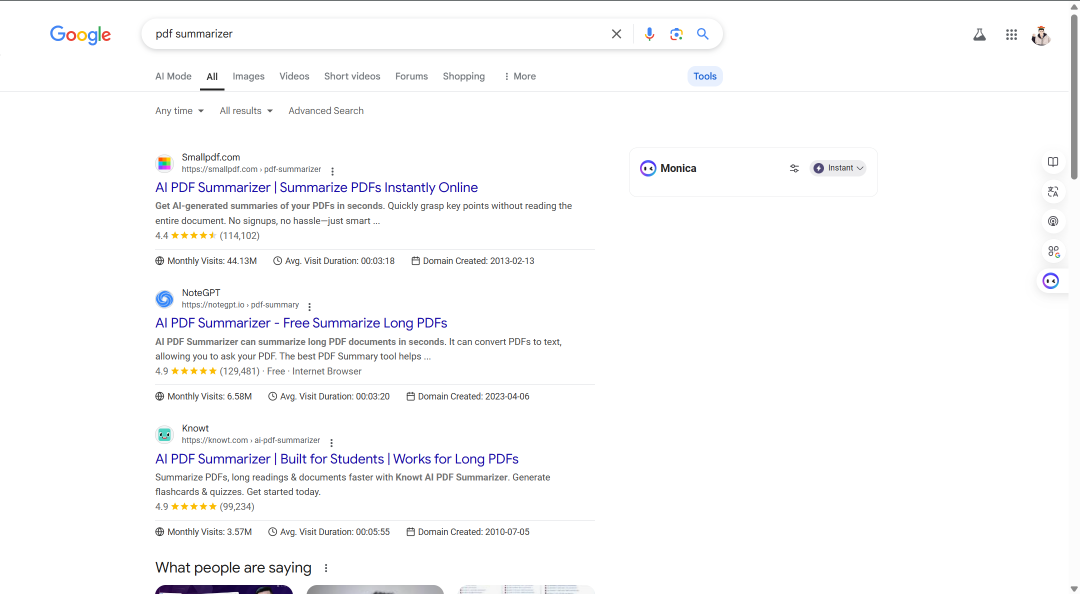Open the All results filter dropdown

(x=246, y=110)
